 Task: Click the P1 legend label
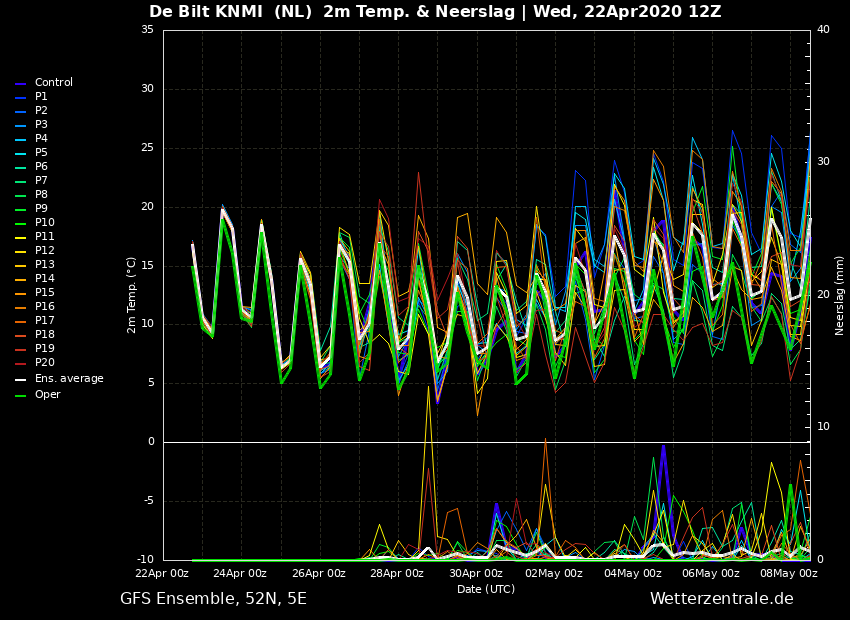click(41, 96)
